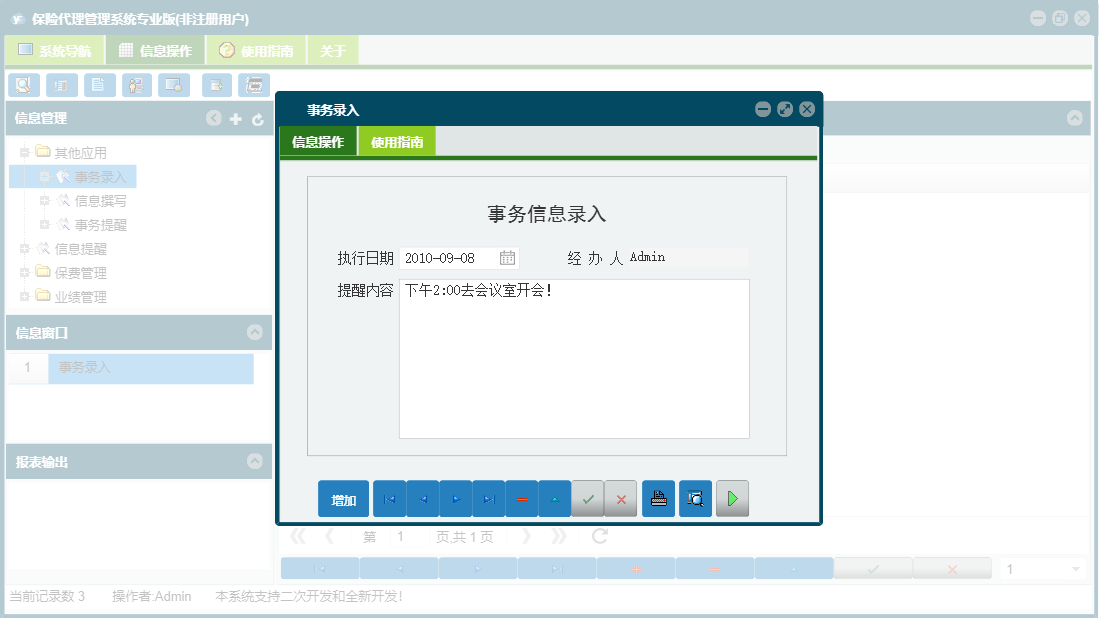
Task: Click the 增加 button to add a record
Action: click(x=343, y=498)
